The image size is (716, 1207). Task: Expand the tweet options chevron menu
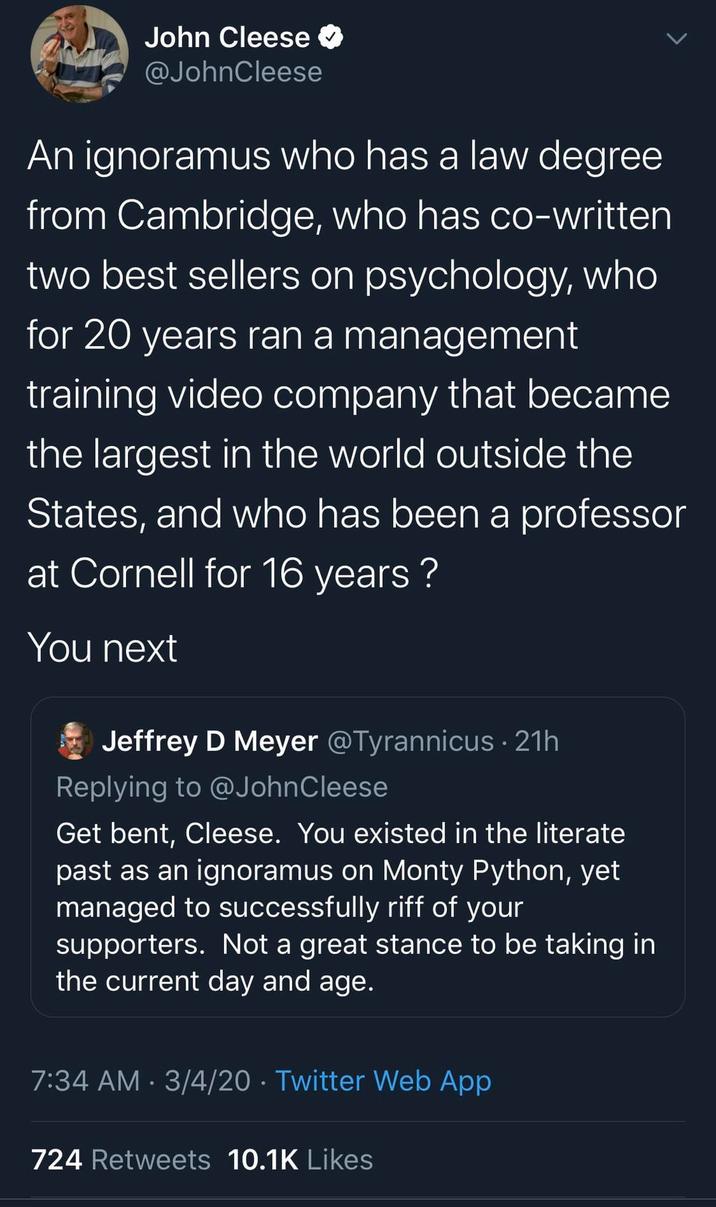677,40
